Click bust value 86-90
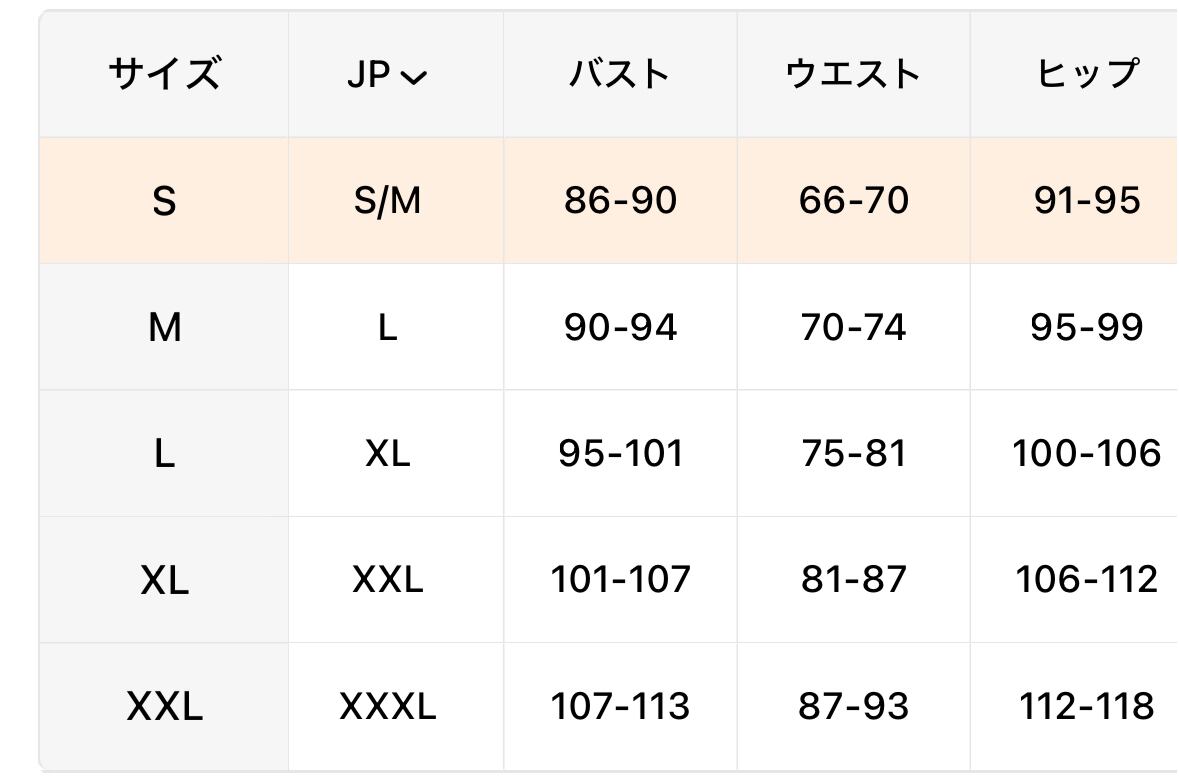The width and height of the screenshot is (1179, 779). pos(620,201)
